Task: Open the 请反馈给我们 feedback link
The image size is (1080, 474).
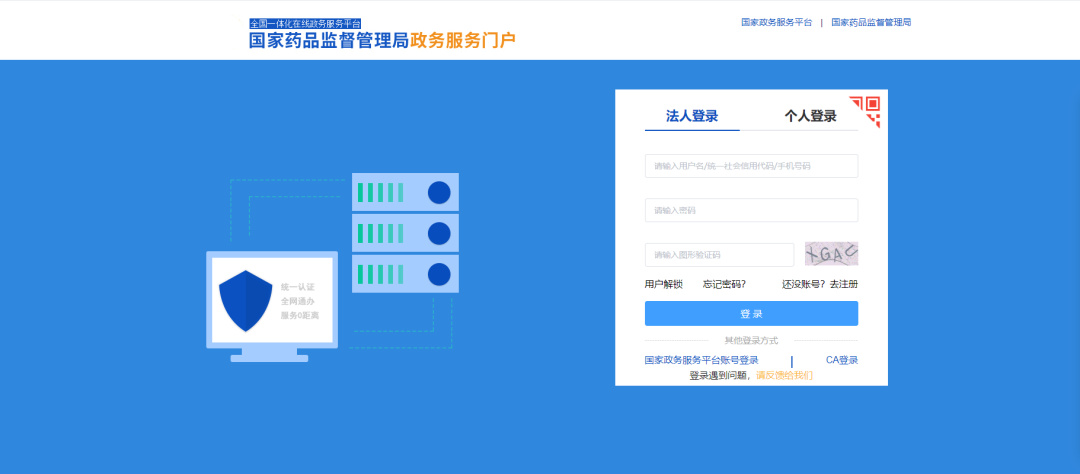Action: point(783,376)
